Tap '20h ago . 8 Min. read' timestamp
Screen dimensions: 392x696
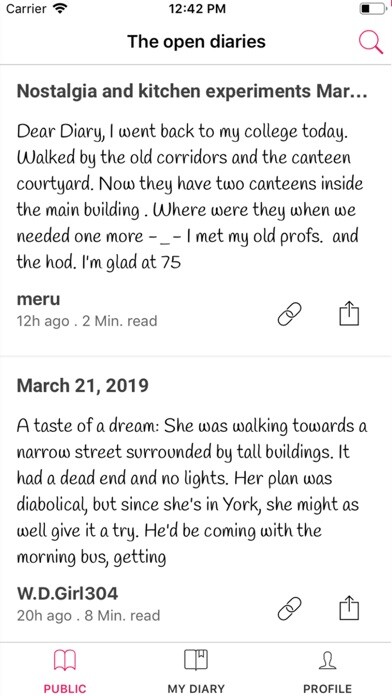click(x=88, y=616)
